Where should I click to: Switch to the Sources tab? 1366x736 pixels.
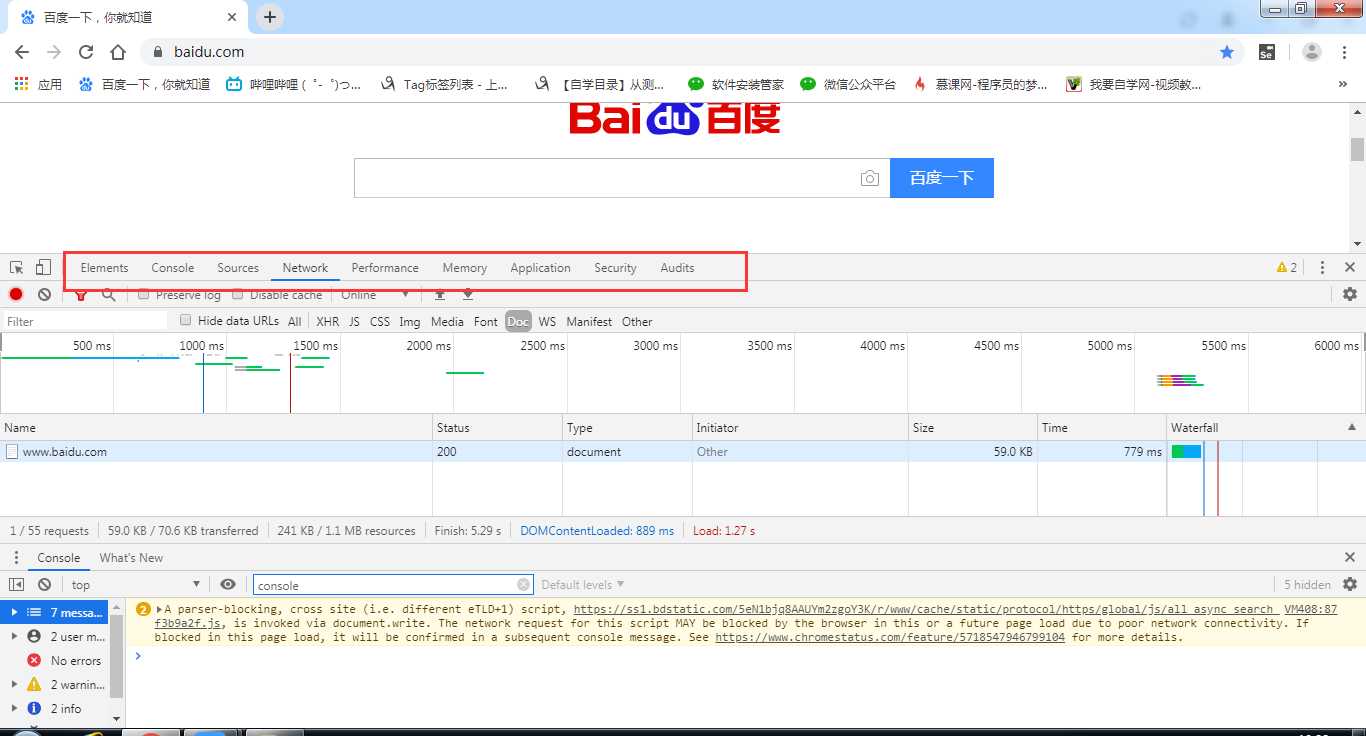[x=238, y=268]
